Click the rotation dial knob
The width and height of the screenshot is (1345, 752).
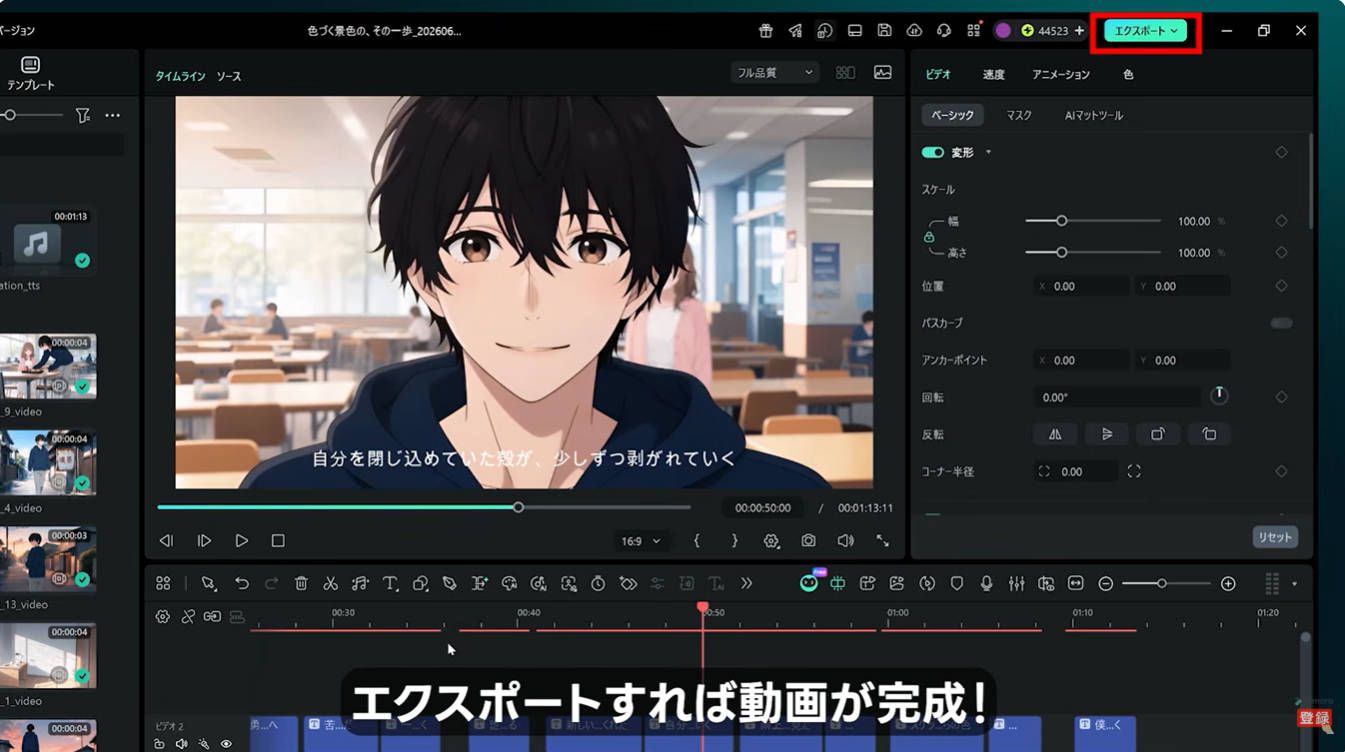coord(1218,396)
